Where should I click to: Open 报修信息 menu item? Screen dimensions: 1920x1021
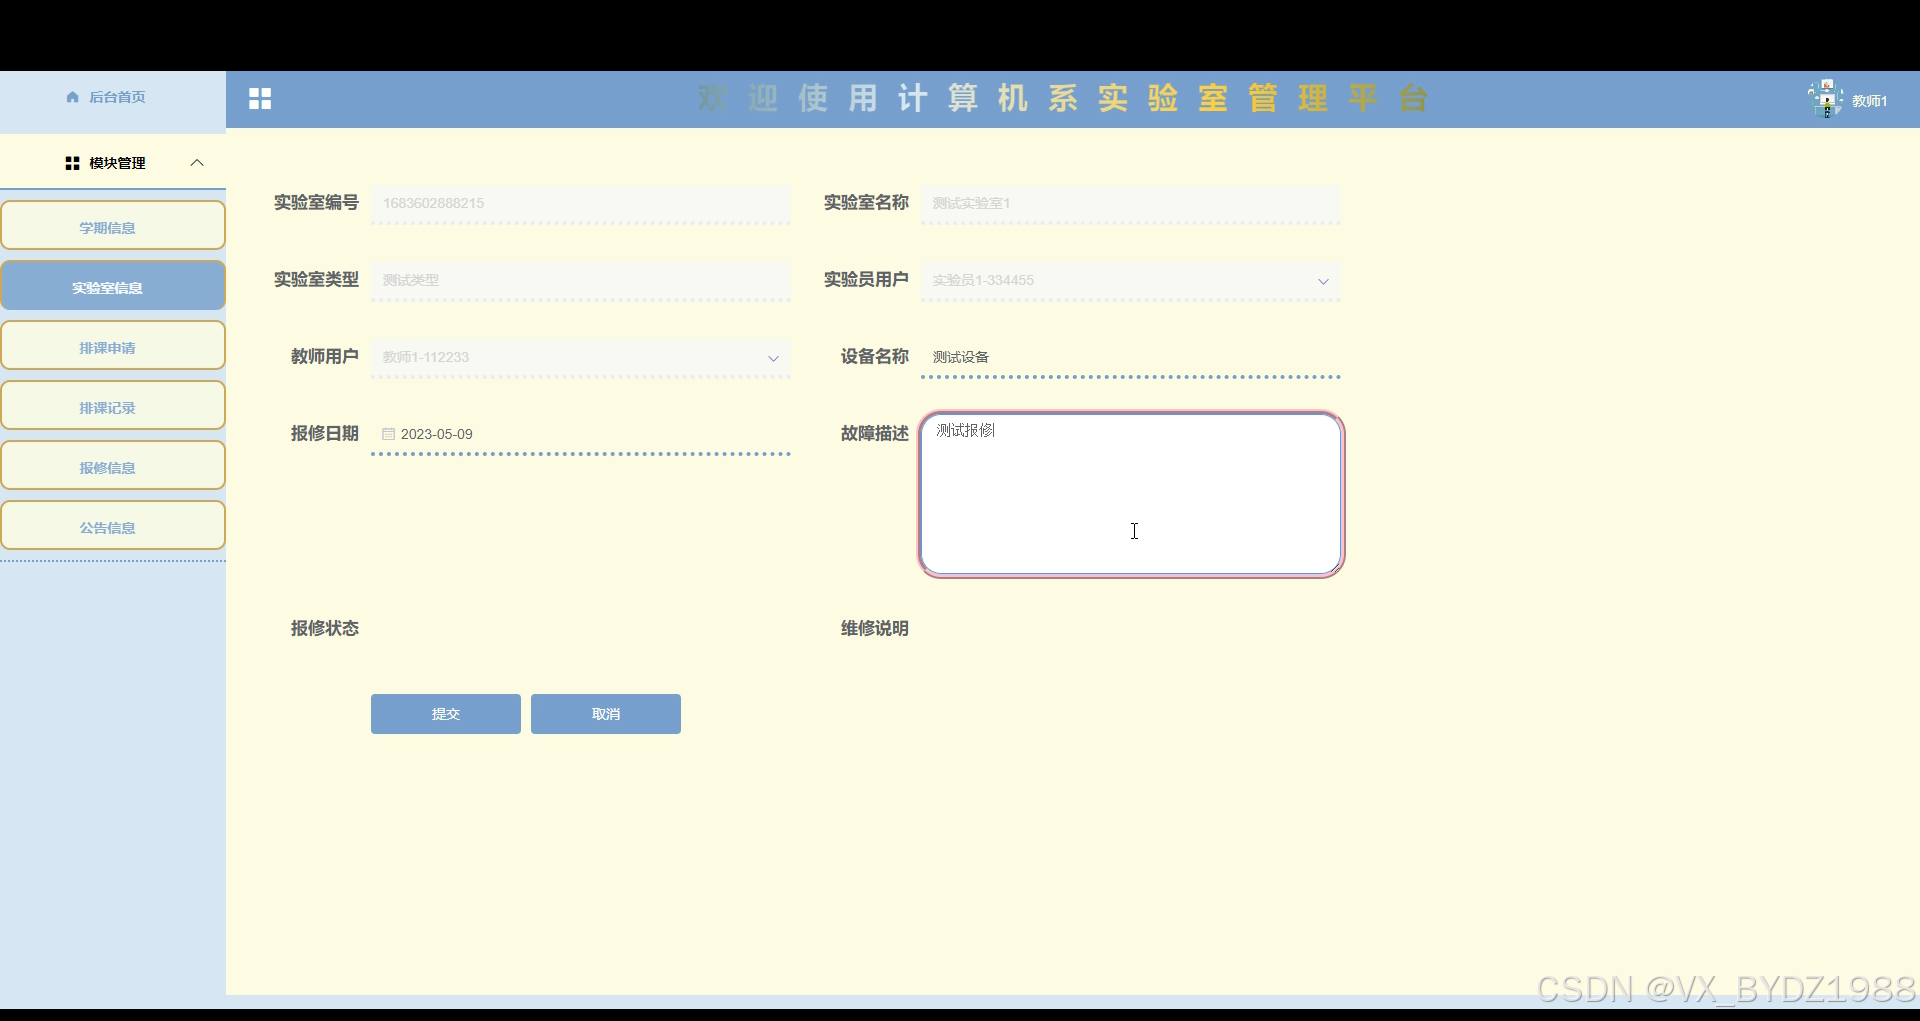(113, 465)
